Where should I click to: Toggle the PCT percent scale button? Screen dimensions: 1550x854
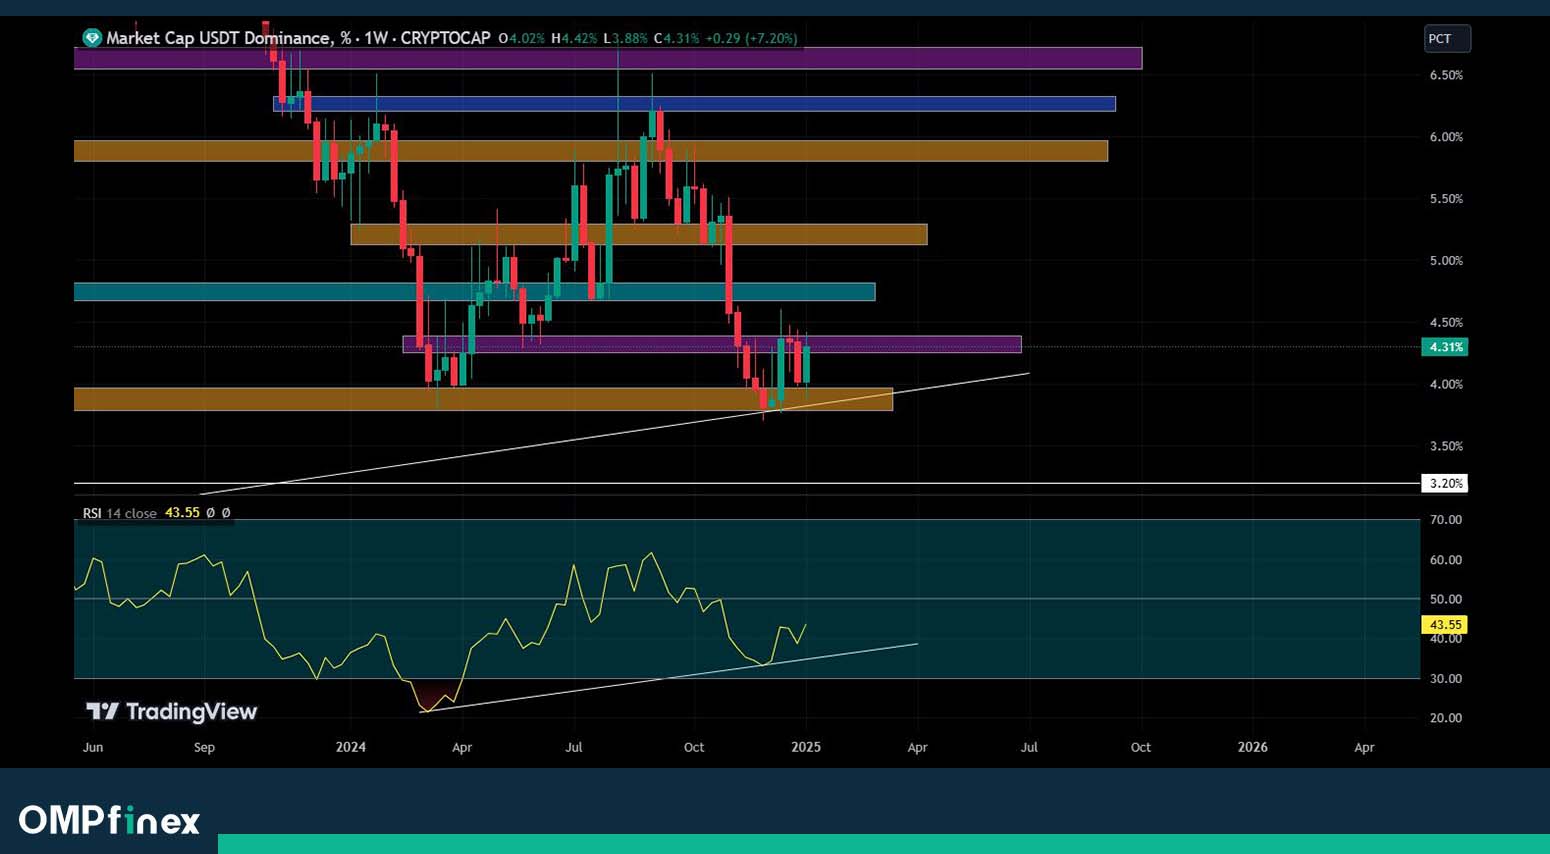pos(1447,39)
